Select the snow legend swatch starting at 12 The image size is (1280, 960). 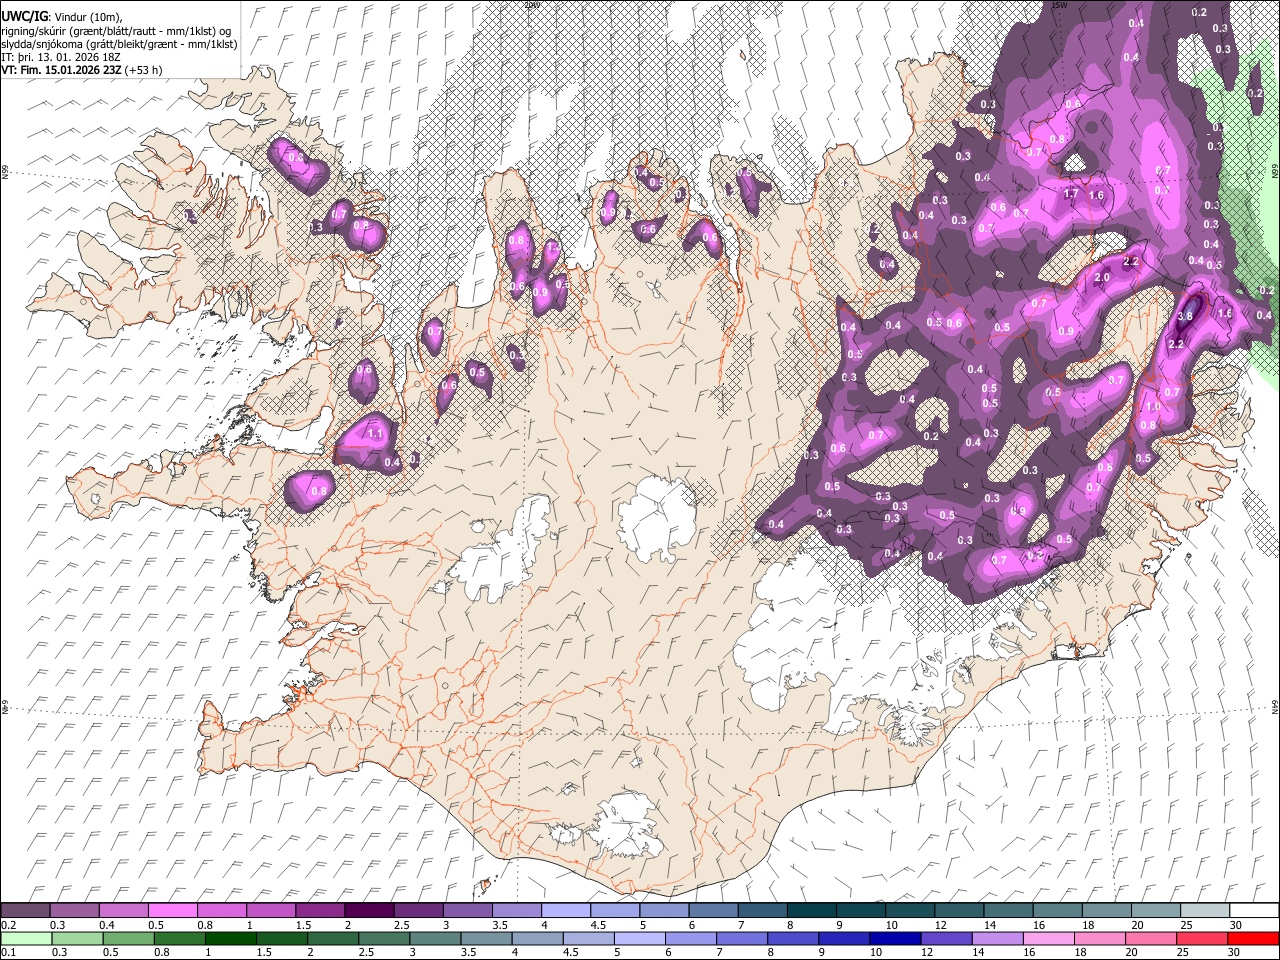(x=959, y=911)
